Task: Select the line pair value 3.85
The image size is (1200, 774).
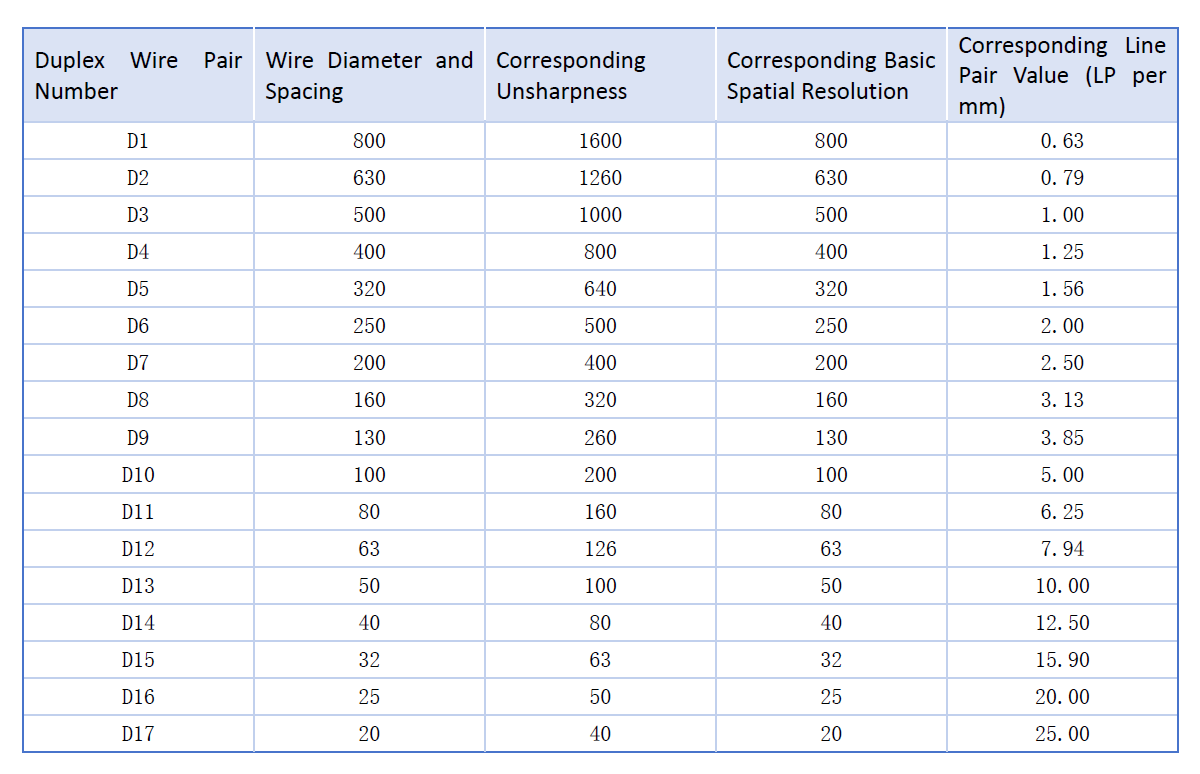Action: 1062,438
